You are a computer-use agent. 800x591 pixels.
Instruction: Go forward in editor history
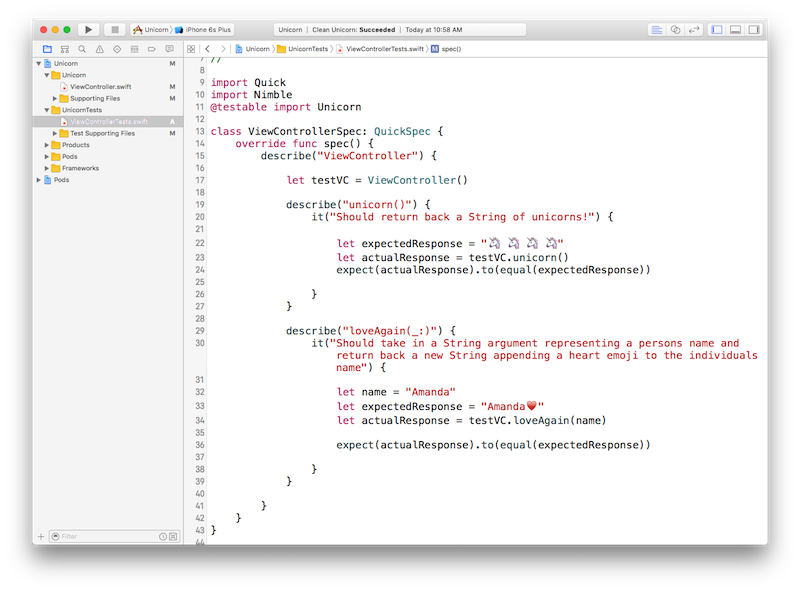[x=223, y=49]
